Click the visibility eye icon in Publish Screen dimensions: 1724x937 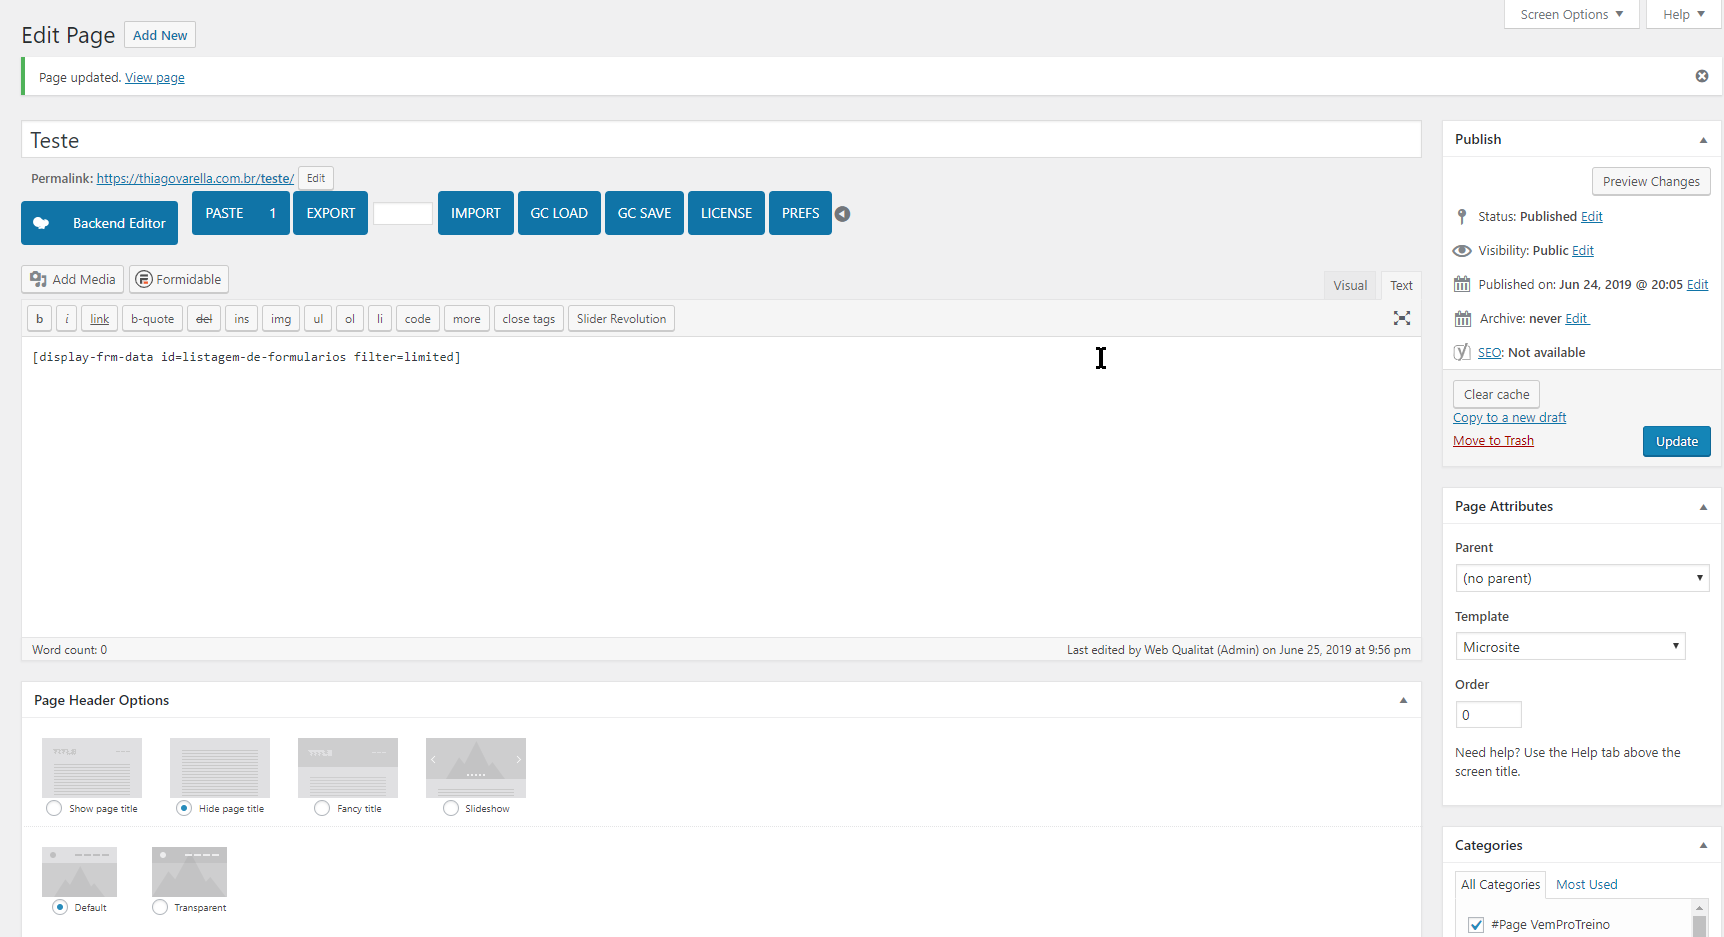[x=1462, y=250]
